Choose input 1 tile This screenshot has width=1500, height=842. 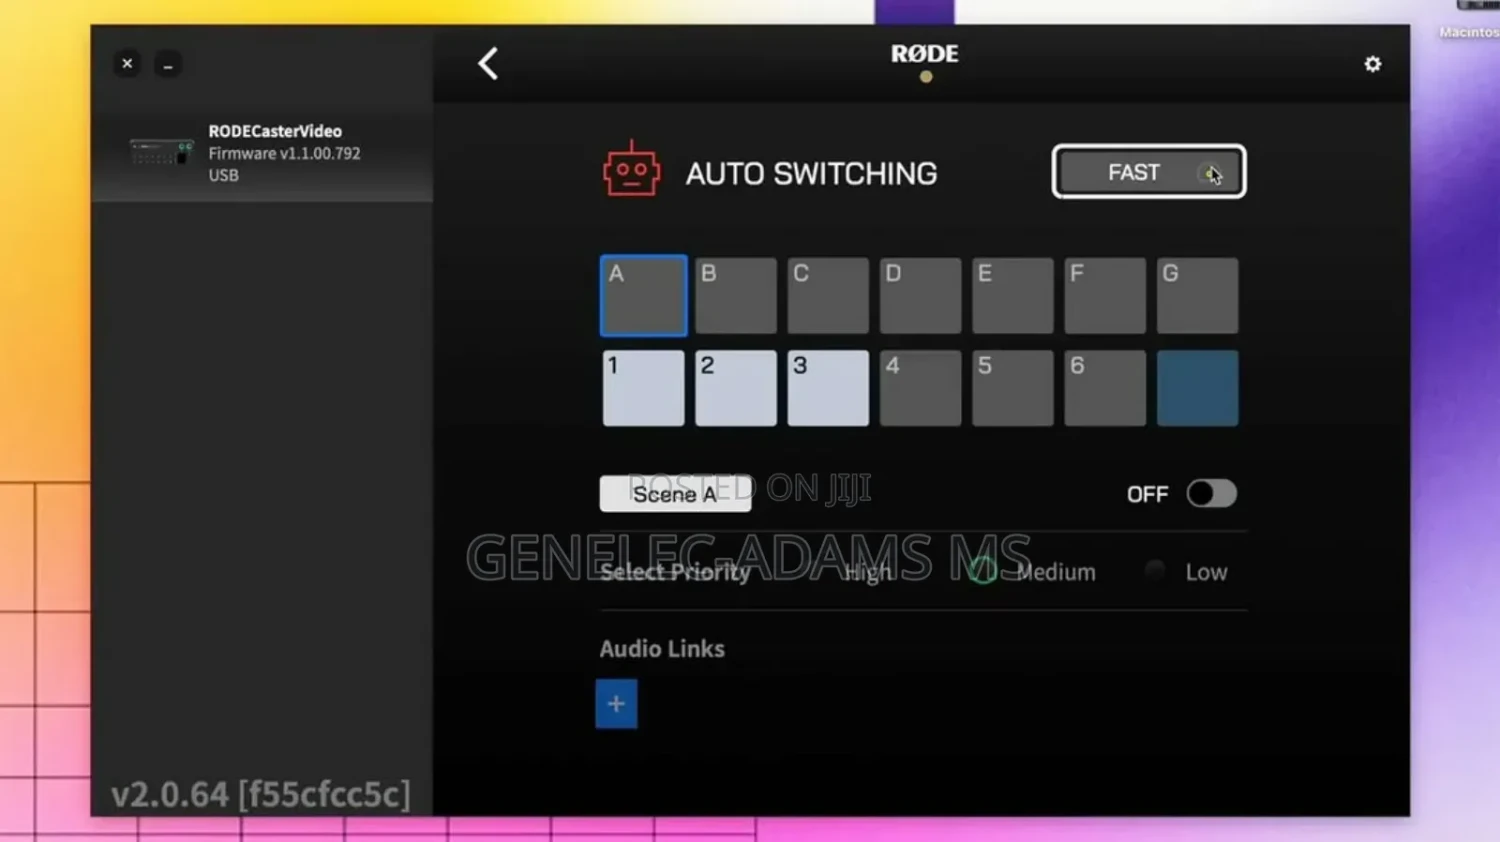click(643, 388)
